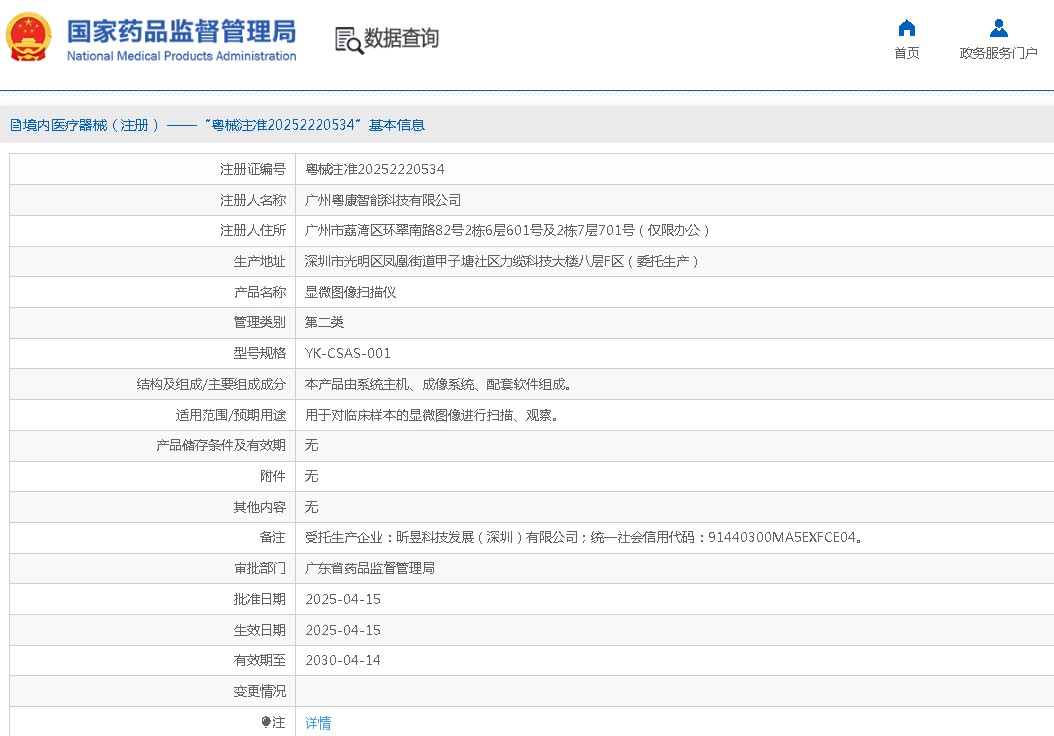Click the expiry date 2030-04-14
This screenshot has width=1054, height=736.
coord(343,660)
